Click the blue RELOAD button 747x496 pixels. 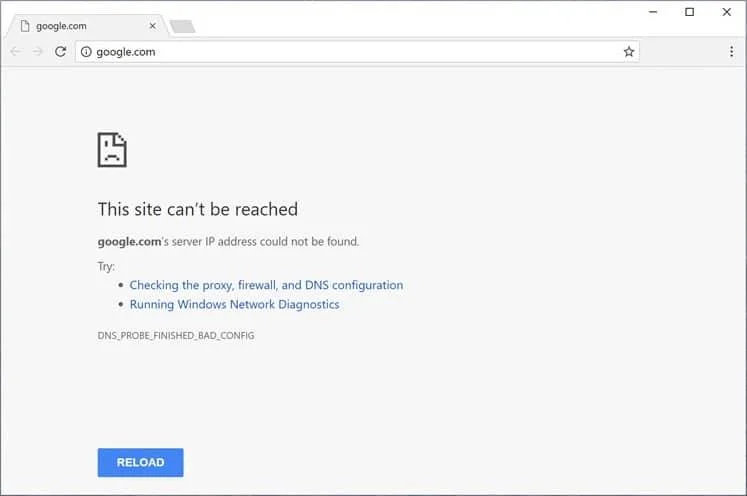pos(141,462)
